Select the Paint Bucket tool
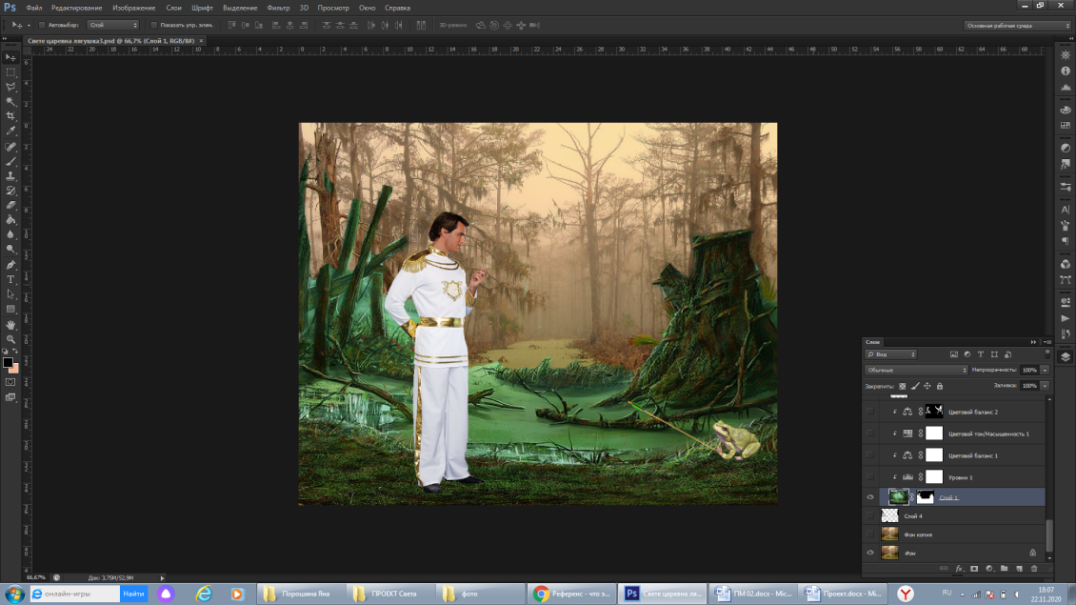1076x605 pixels. pyautogui.click(x=11, y=220)
